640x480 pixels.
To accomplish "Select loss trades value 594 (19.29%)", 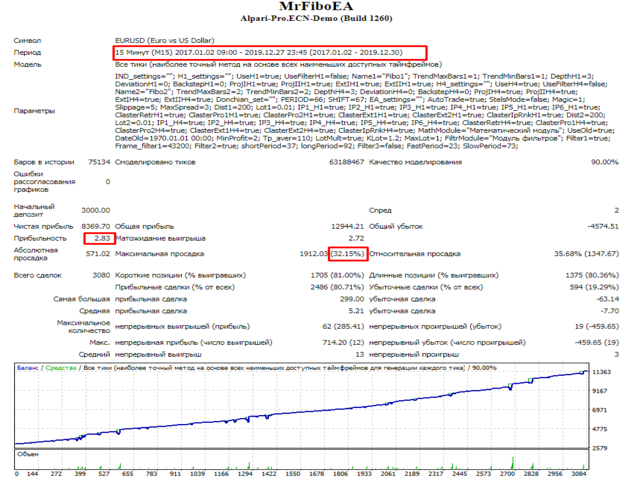I will [x=594, y=287].
